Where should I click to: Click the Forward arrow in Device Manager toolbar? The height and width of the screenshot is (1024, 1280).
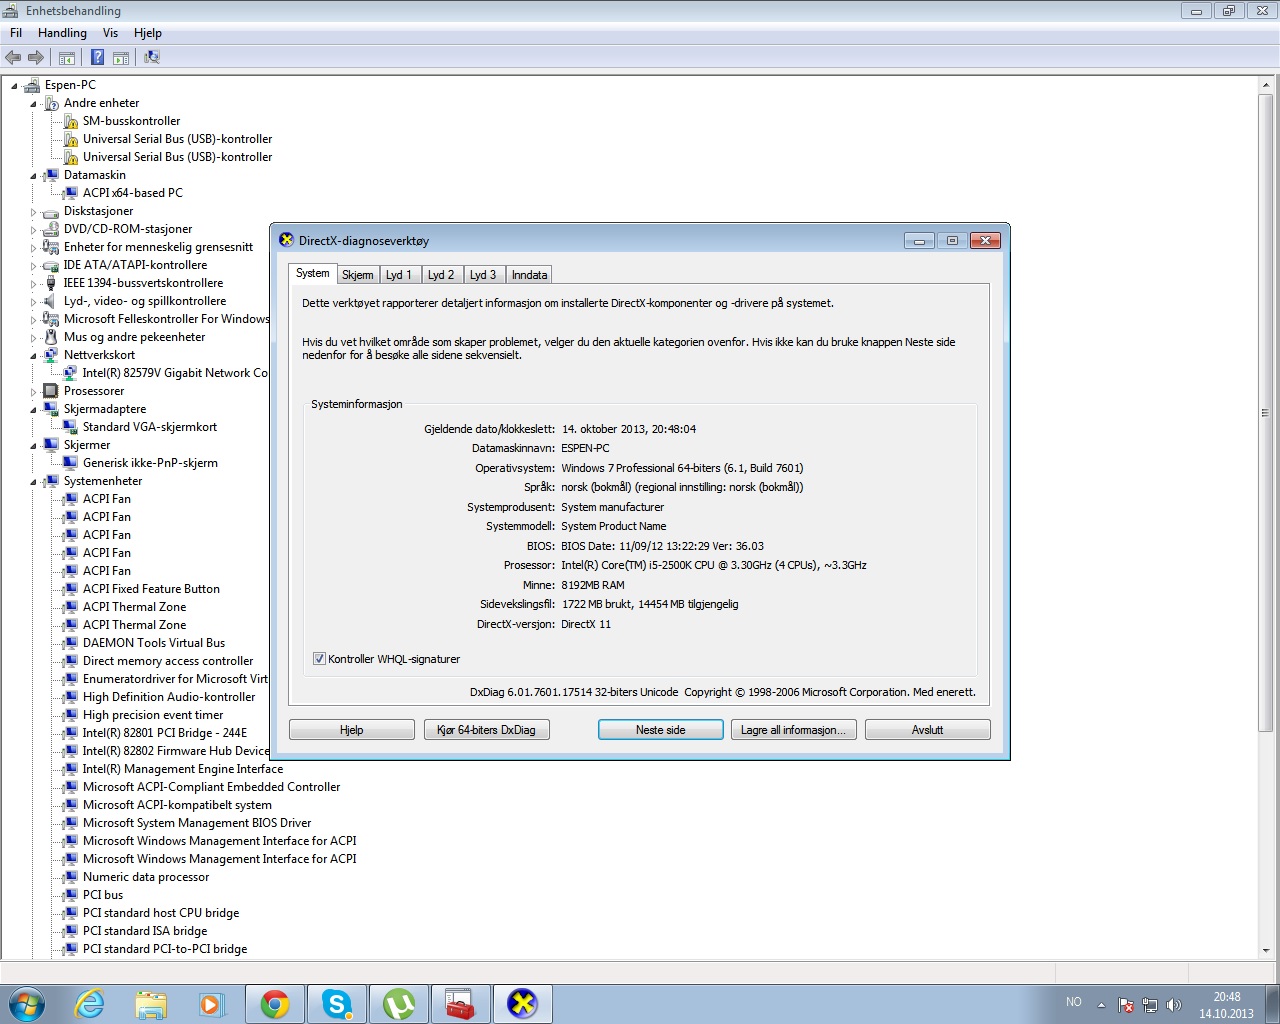coord(36,58)
